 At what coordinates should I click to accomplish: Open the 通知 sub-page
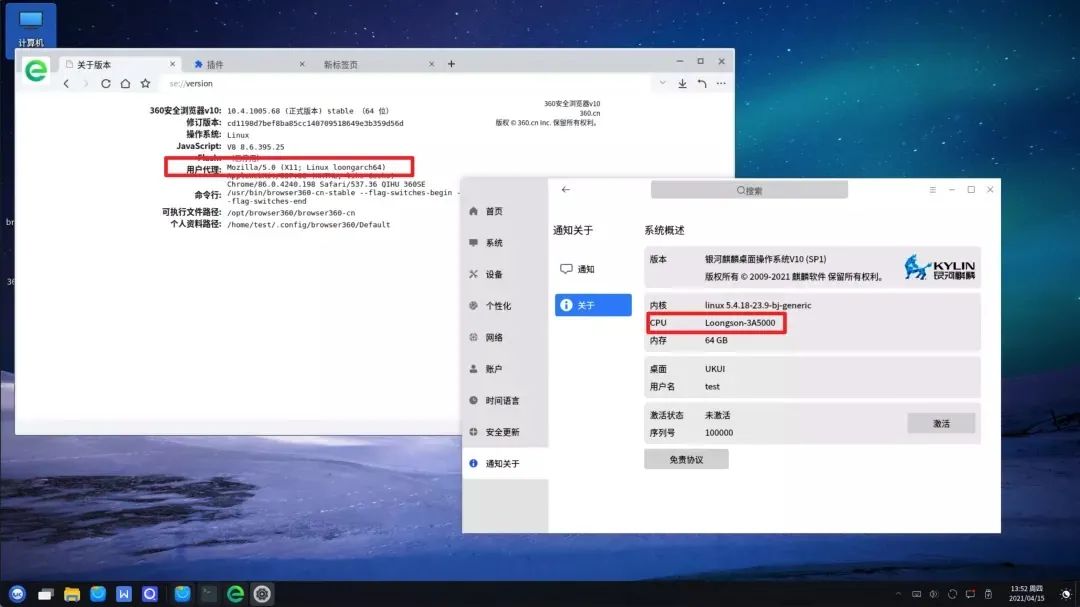pos(593,269)
